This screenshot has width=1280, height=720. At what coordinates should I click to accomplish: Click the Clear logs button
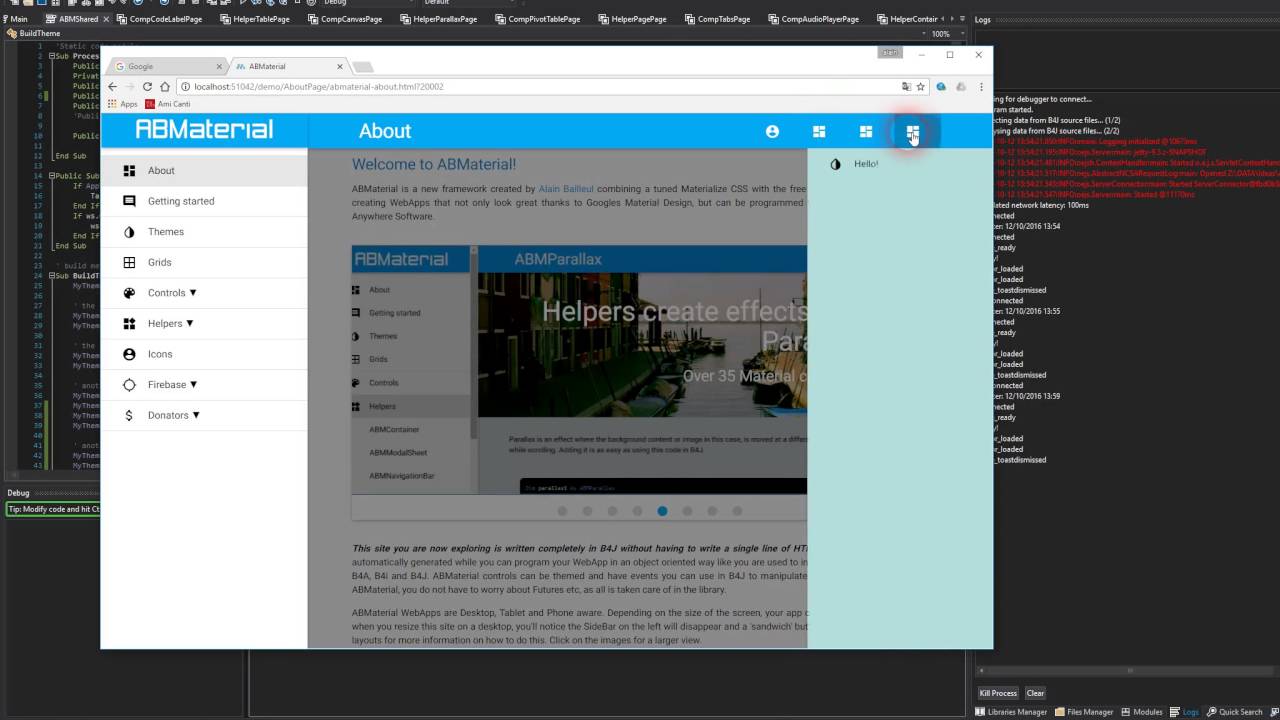(1035, 693)
